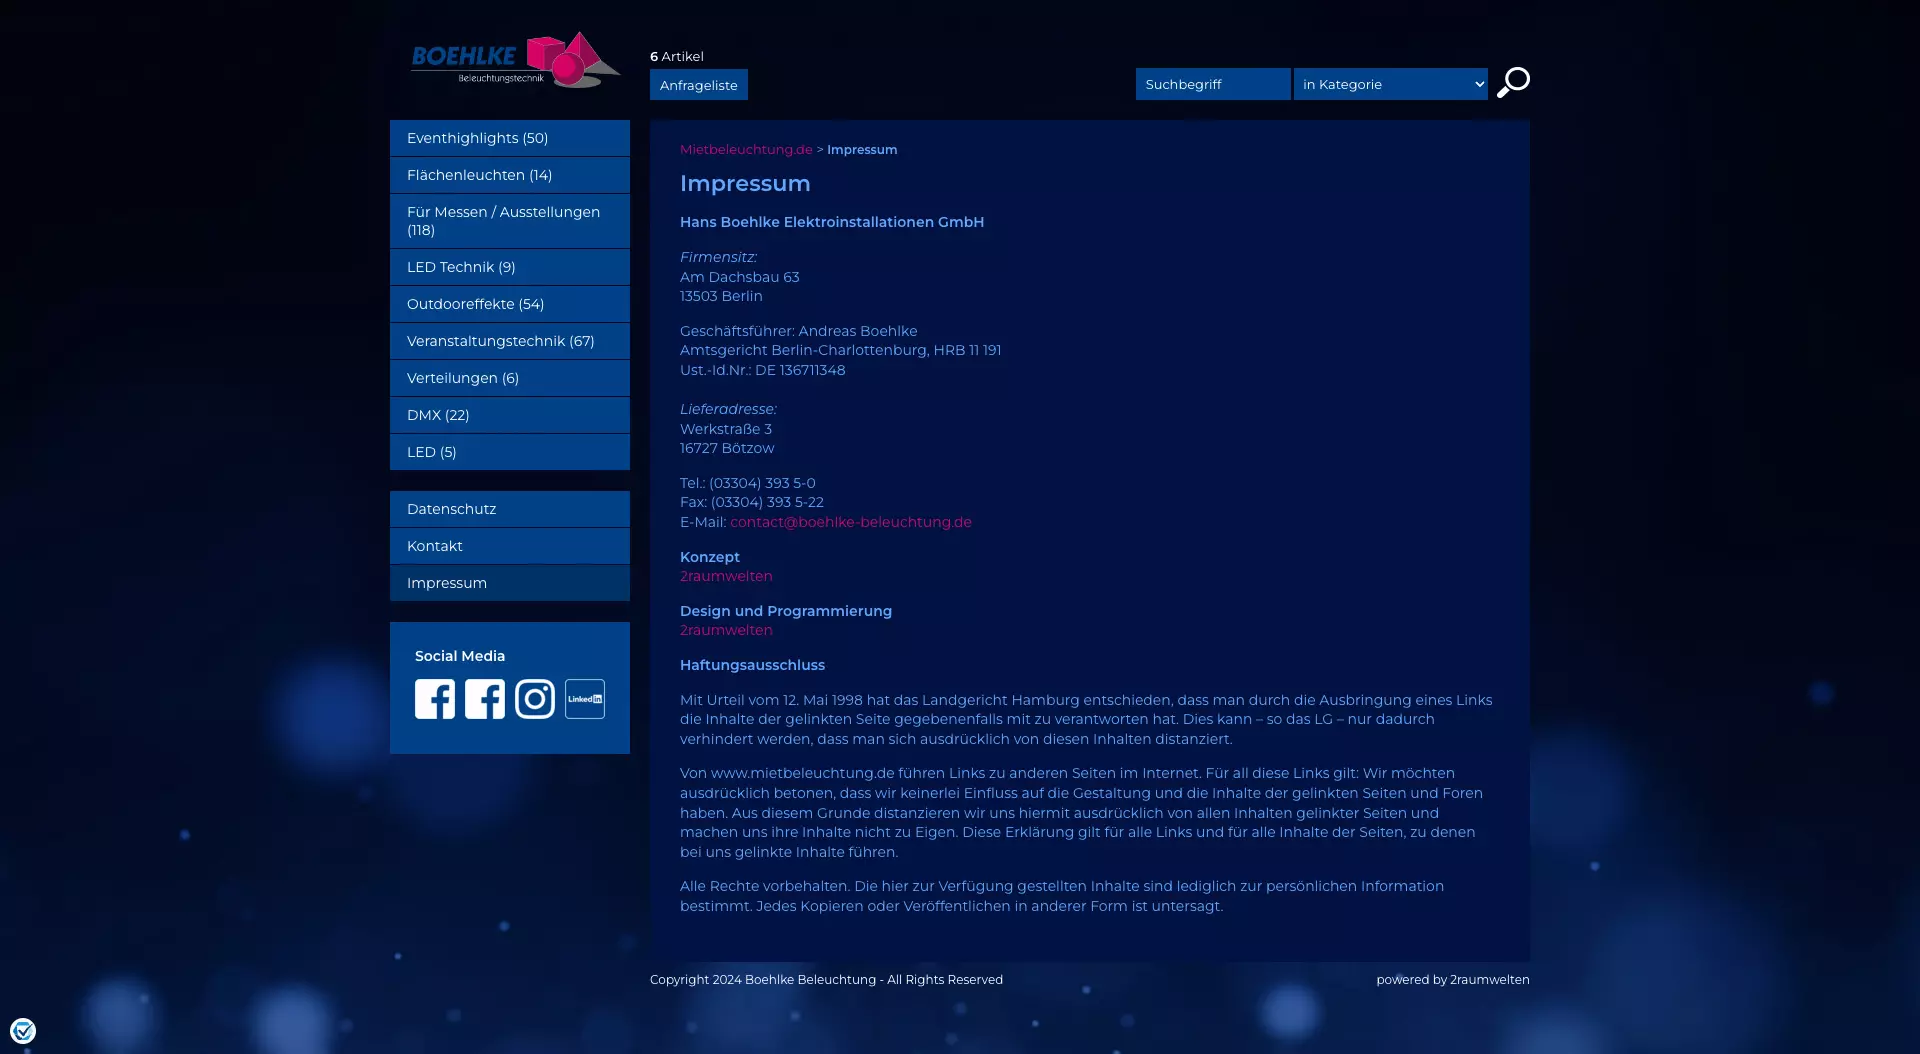Click the 'Lieferadresse:' label

tap(728, 409)
